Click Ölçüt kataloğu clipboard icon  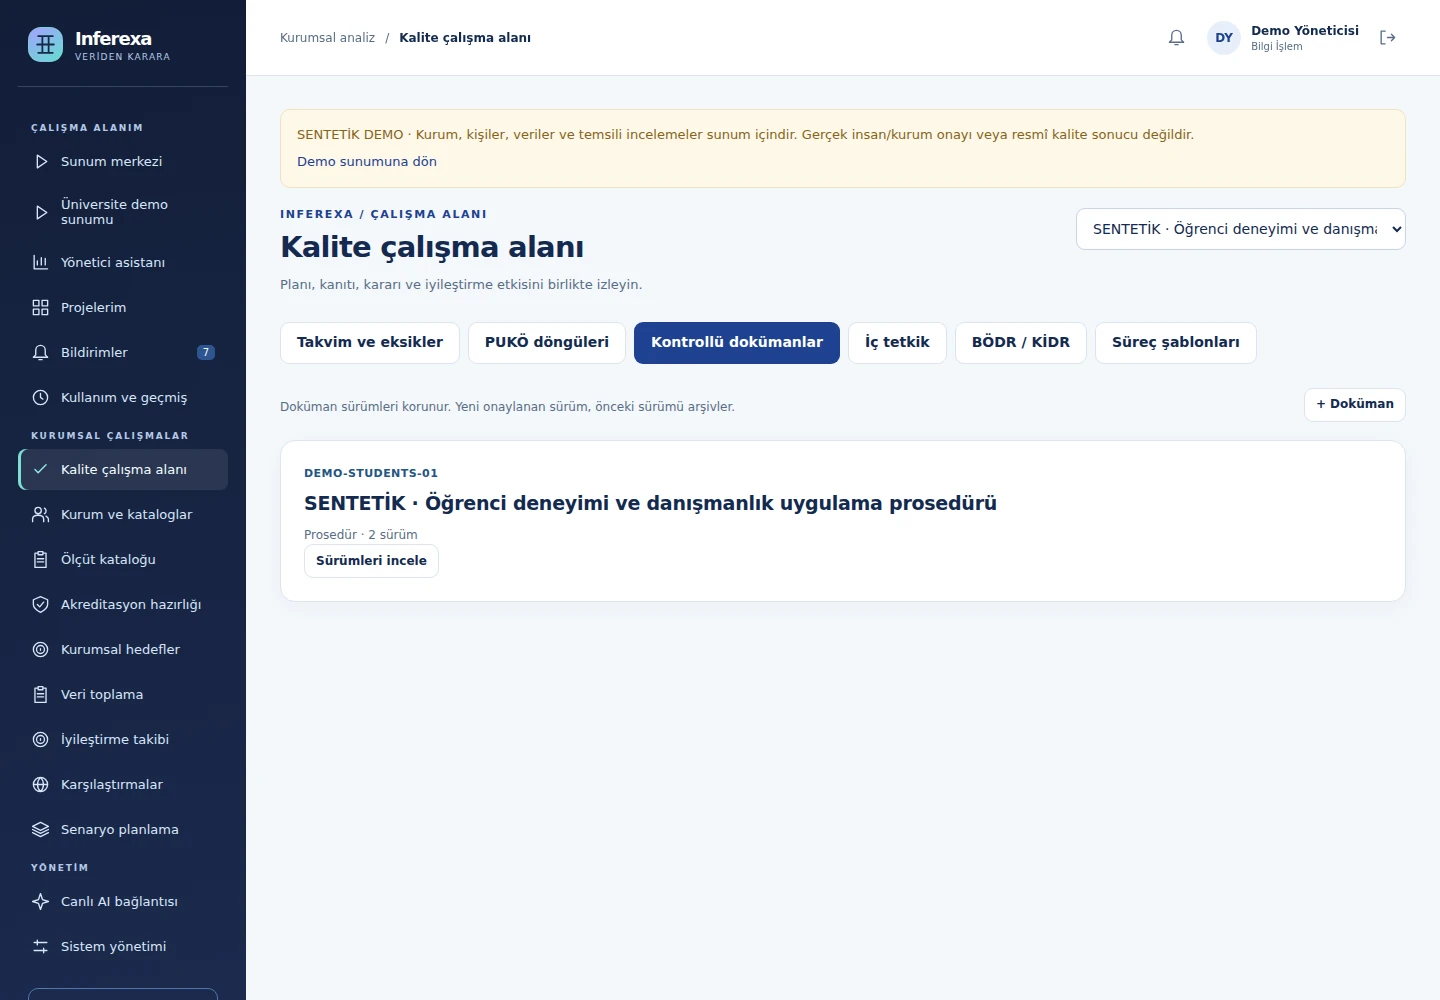[41, 559]
